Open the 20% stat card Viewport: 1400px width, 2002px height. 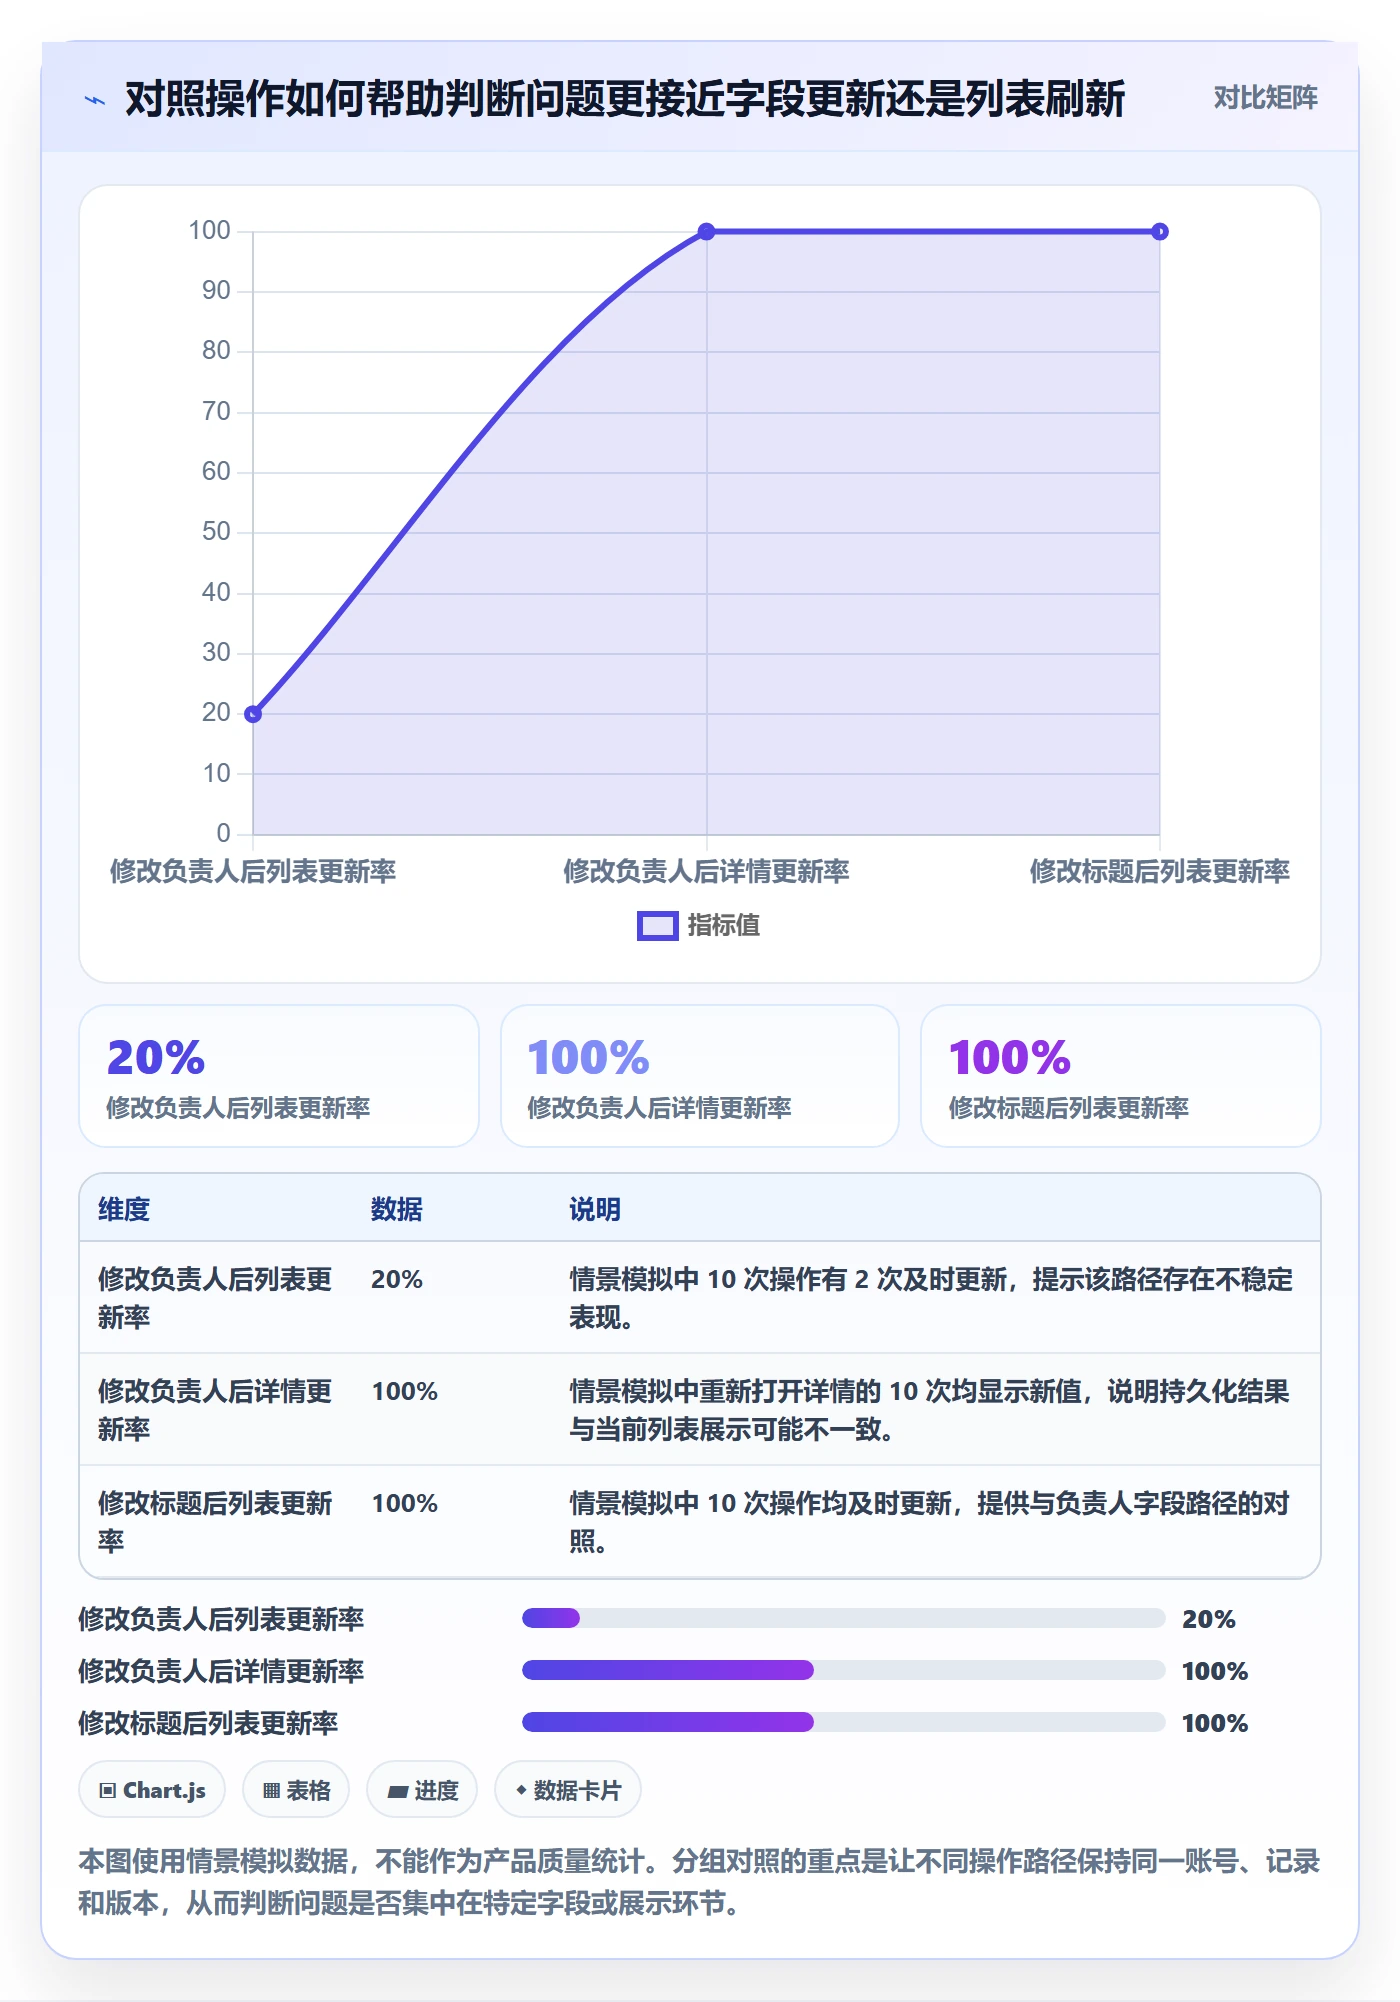(x=279, y=1076)
